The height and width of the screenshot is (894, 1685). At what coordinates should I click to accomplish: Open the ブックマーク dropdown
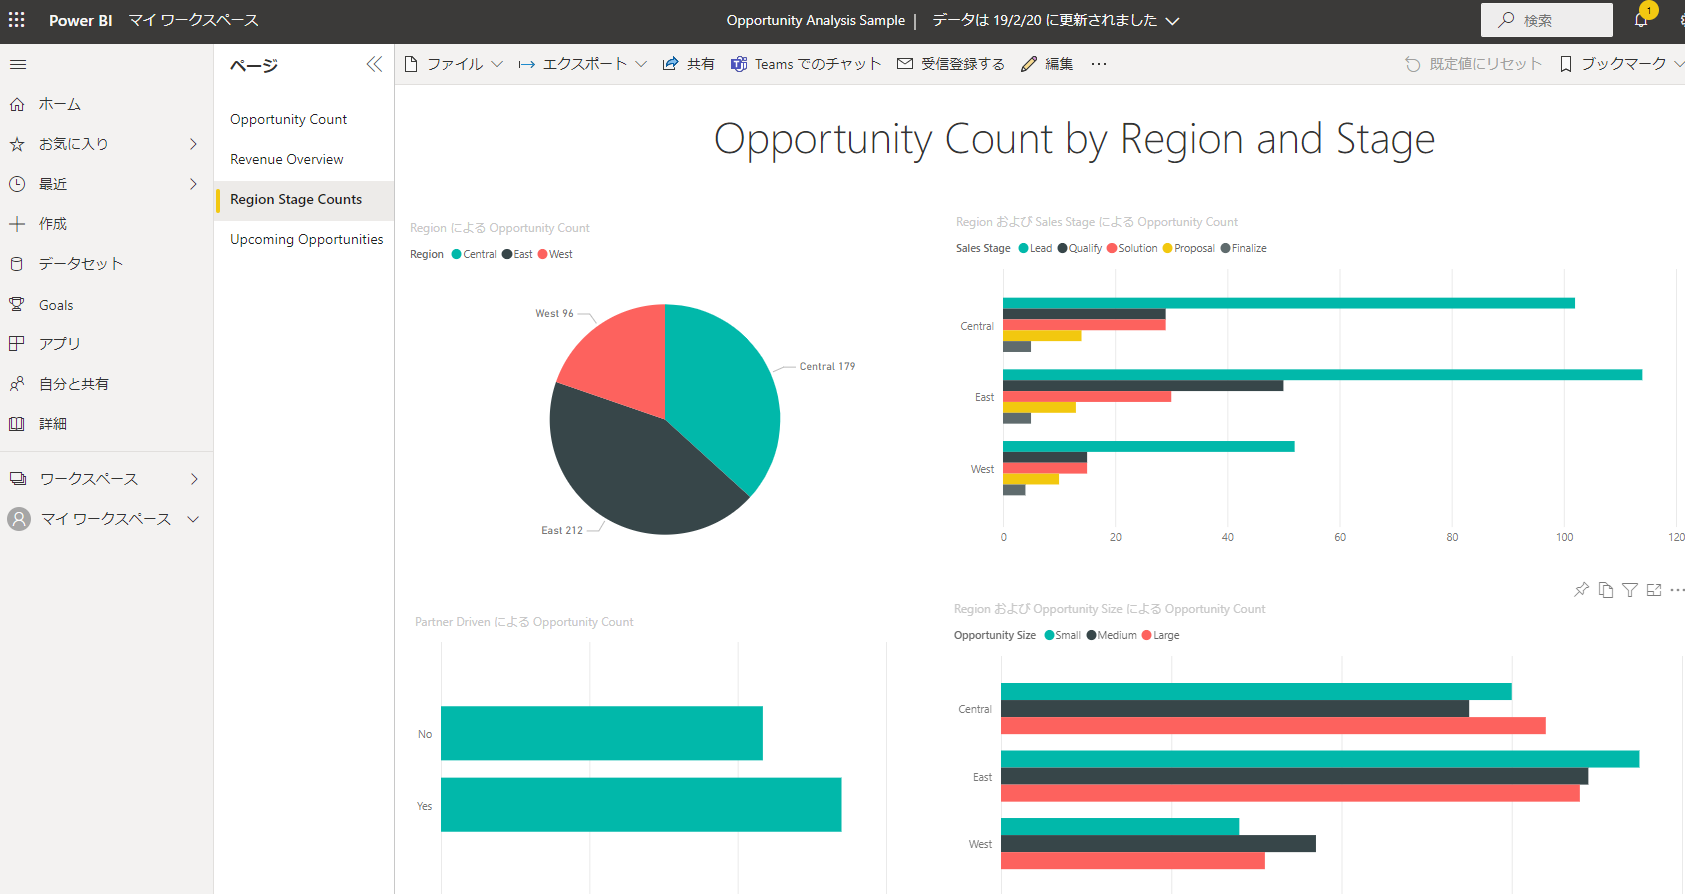coord(1622,64)
